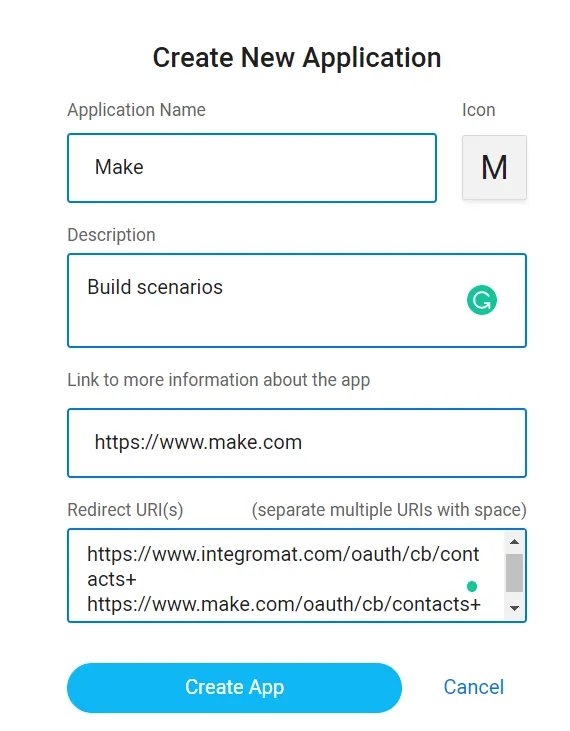Image resolution: width=570 pixels, height=731 pixels.
Task: Submit with the Create App button
Action: [x=234, y=688]
